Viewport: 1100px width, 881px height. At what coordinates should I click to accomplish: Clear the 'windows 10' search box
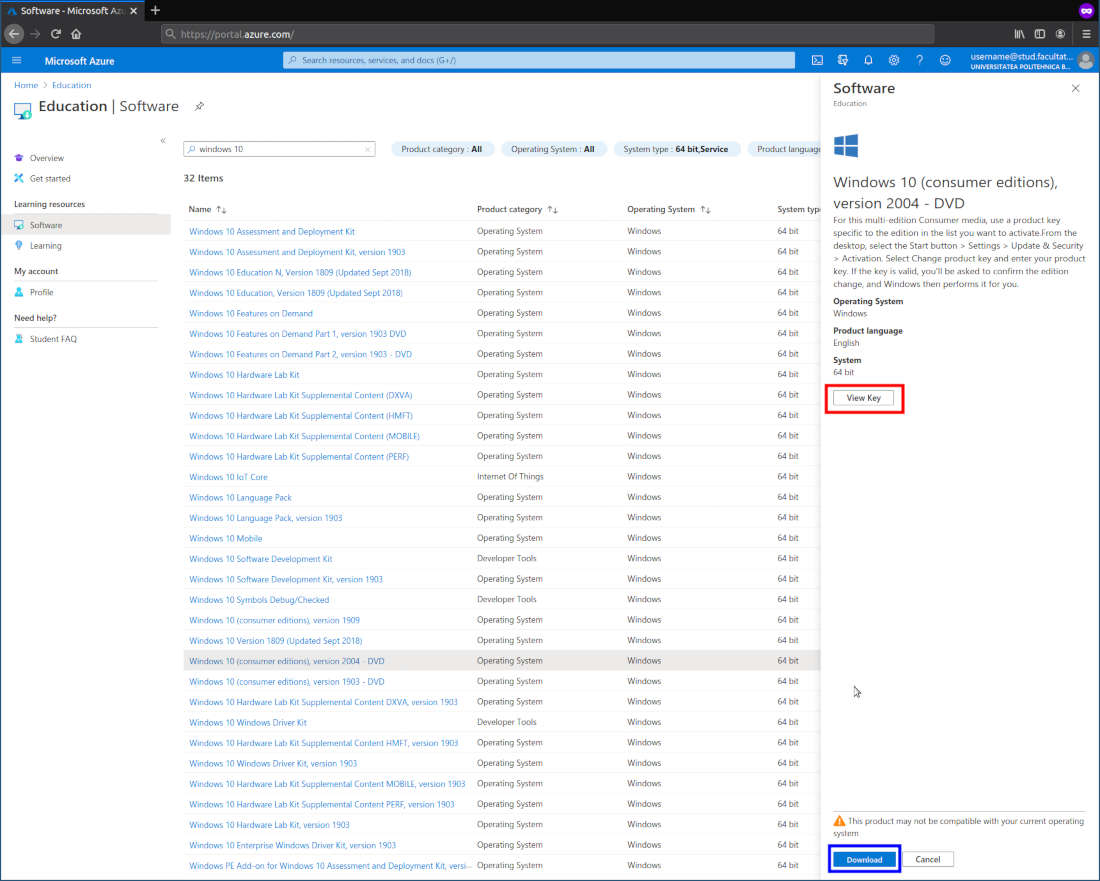367,149
